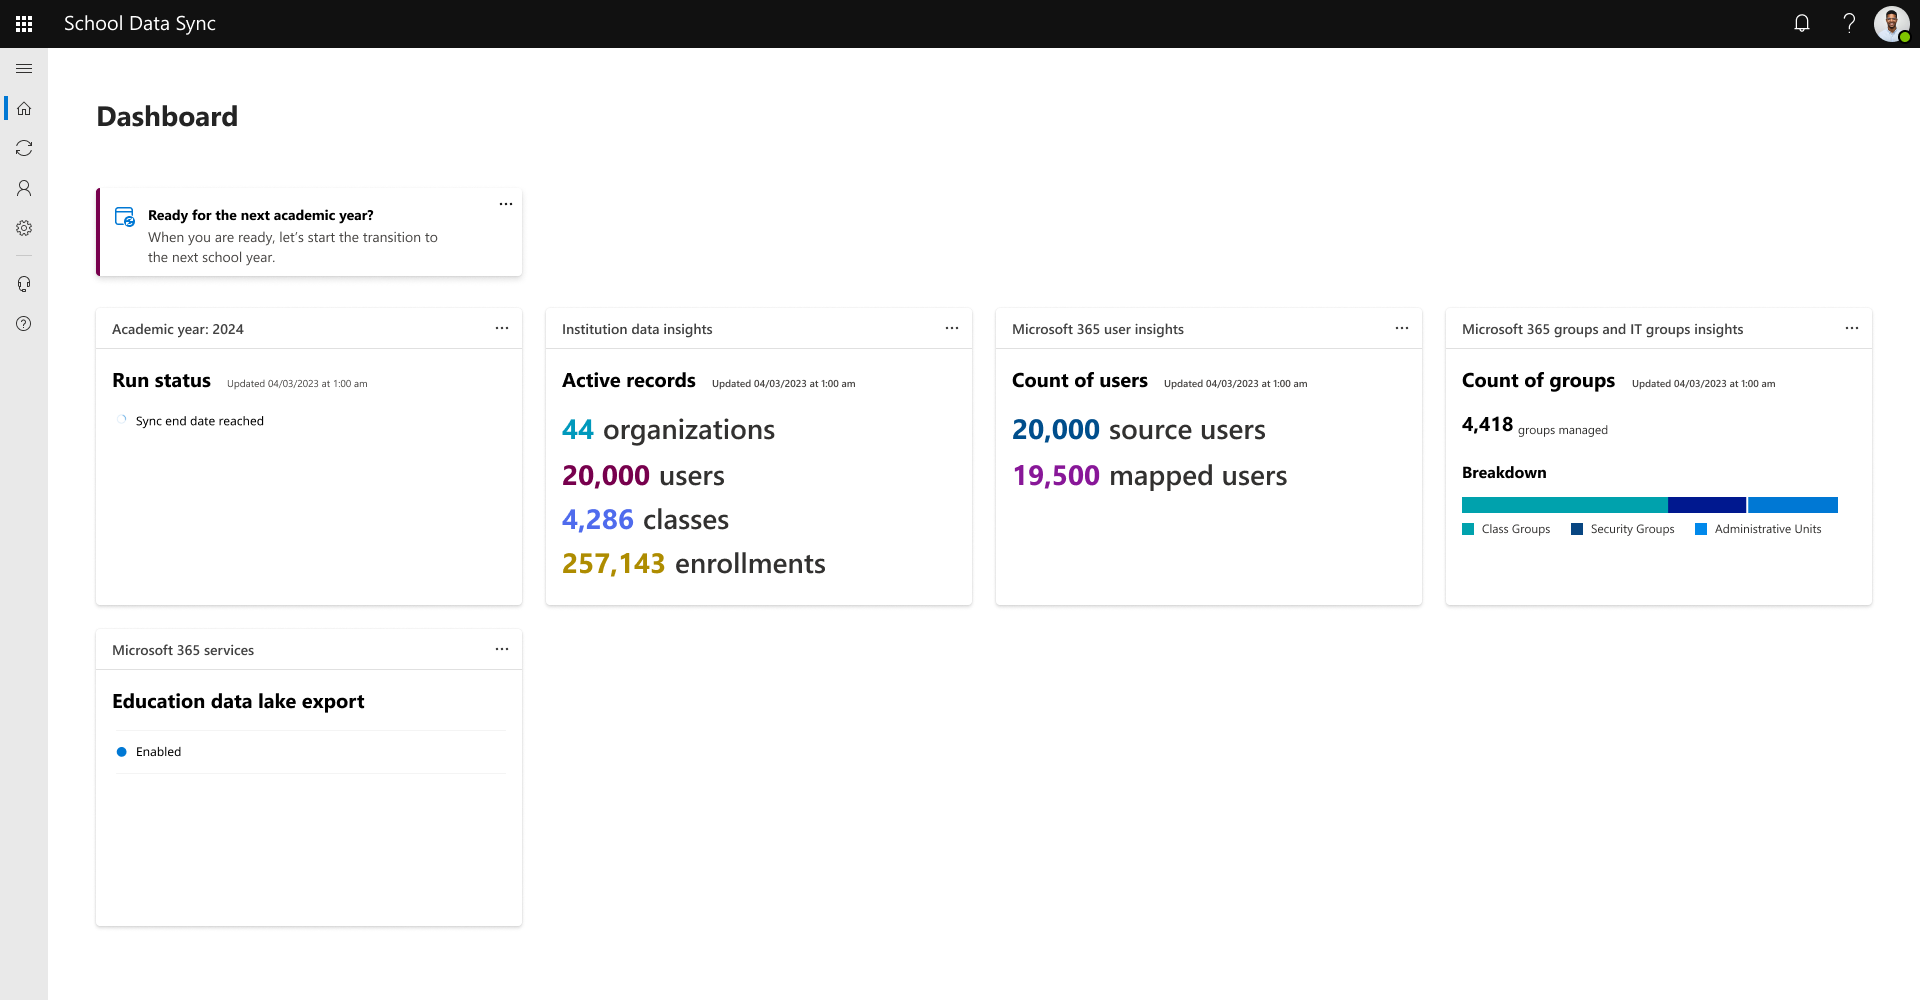Open the app launcher waffle icon
The height and width of the screenshot is (1000, 1920).
[24, 24]
